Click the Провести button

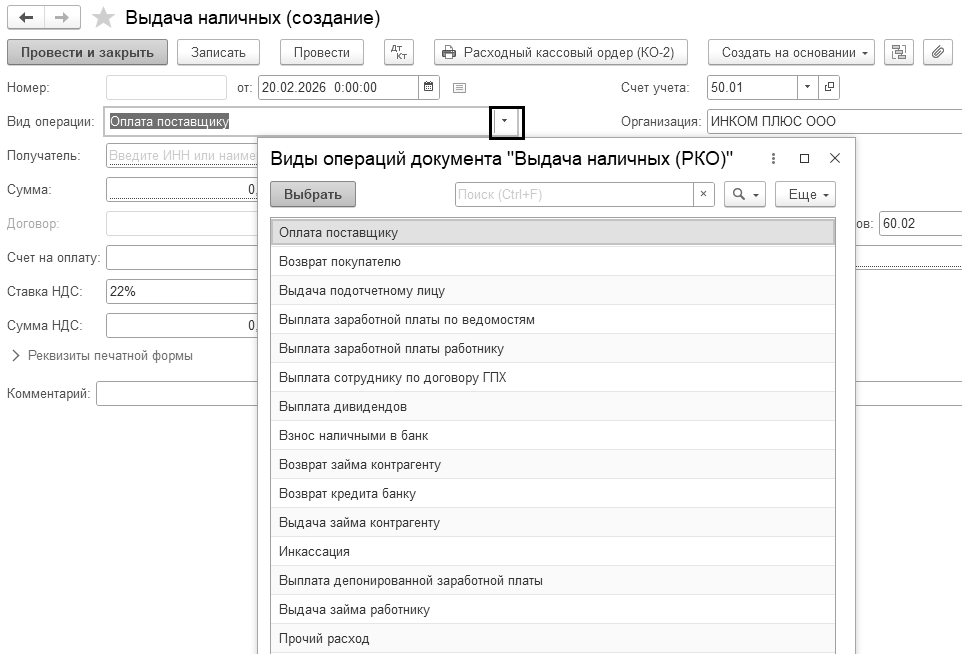321,52
